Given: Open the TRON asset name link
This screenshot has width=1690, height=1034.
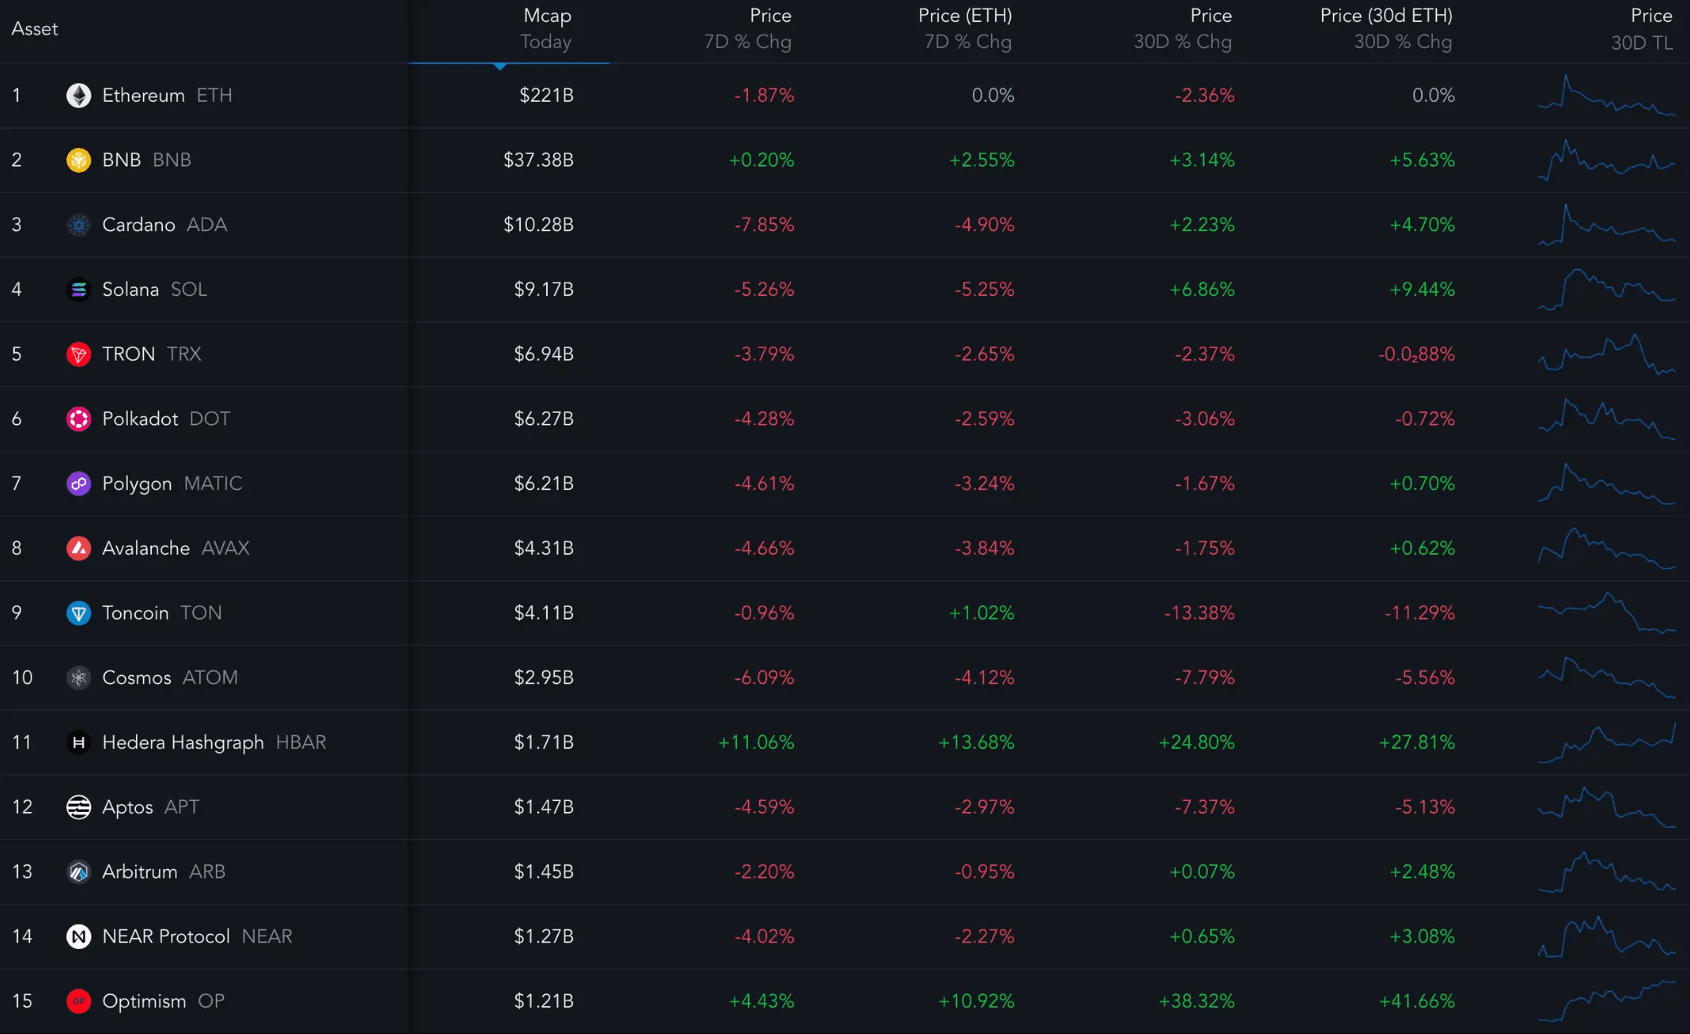Looking at the screenshot, I should pyautogui.click(x=128, y=354).
